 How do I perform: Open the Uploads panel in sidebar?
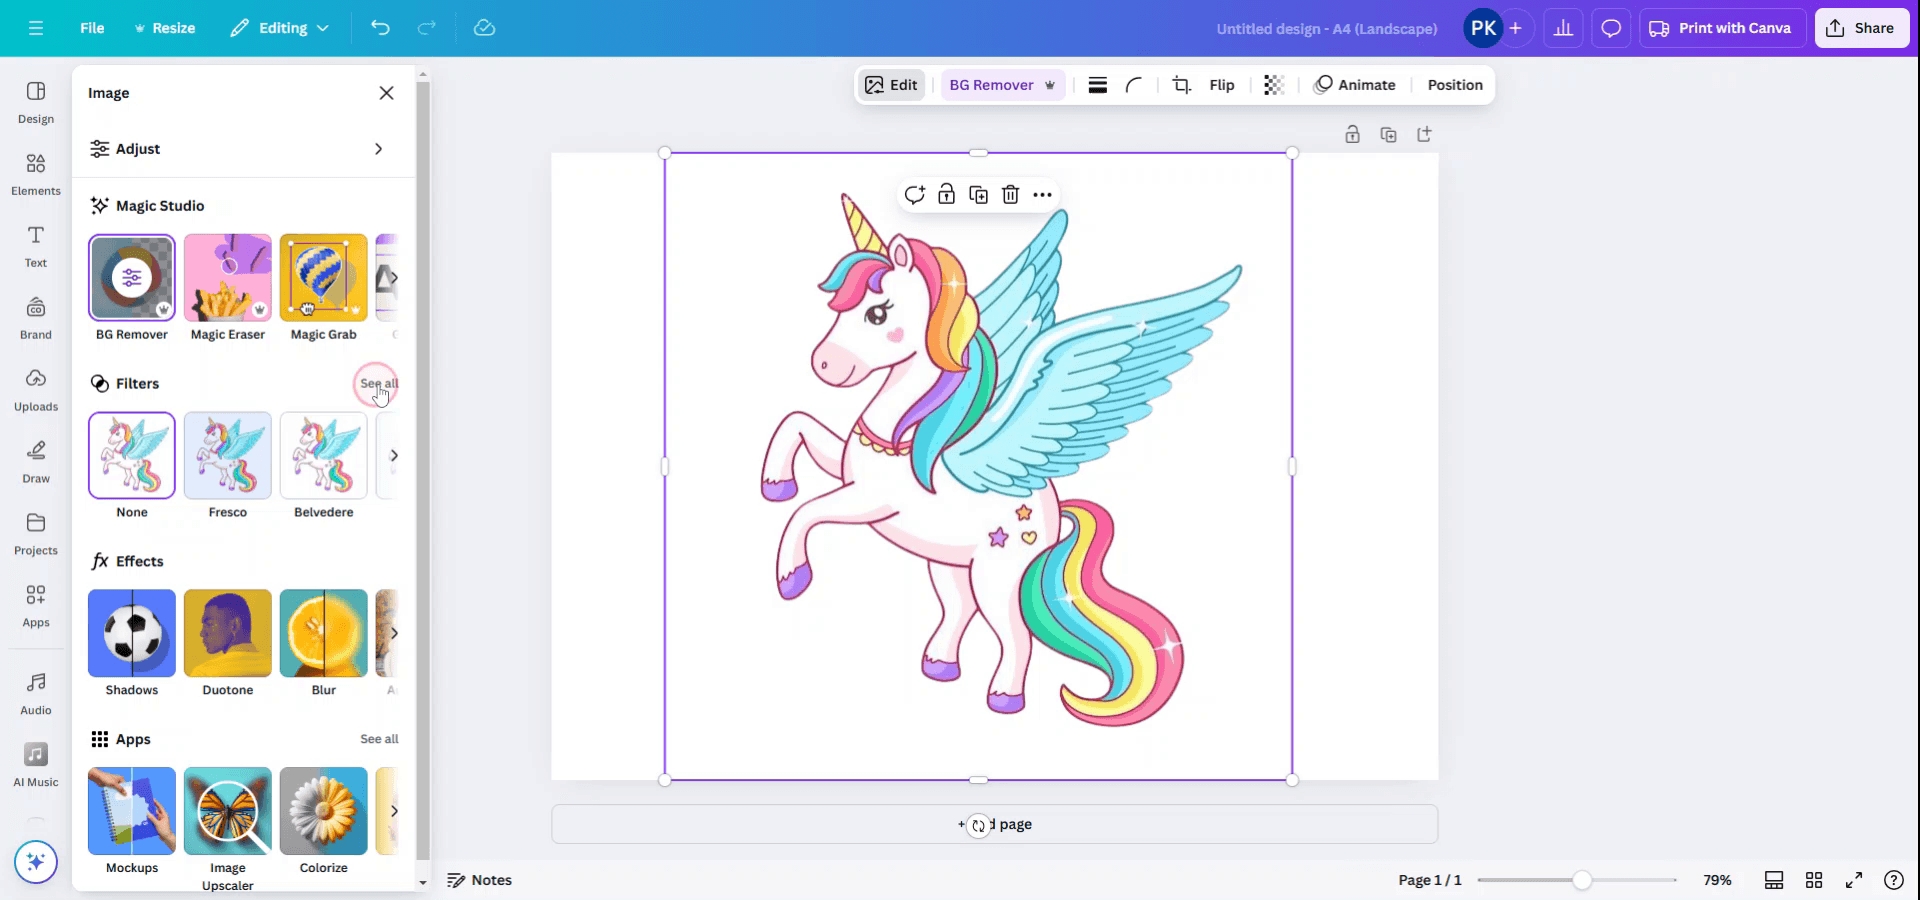coord(36,389)
